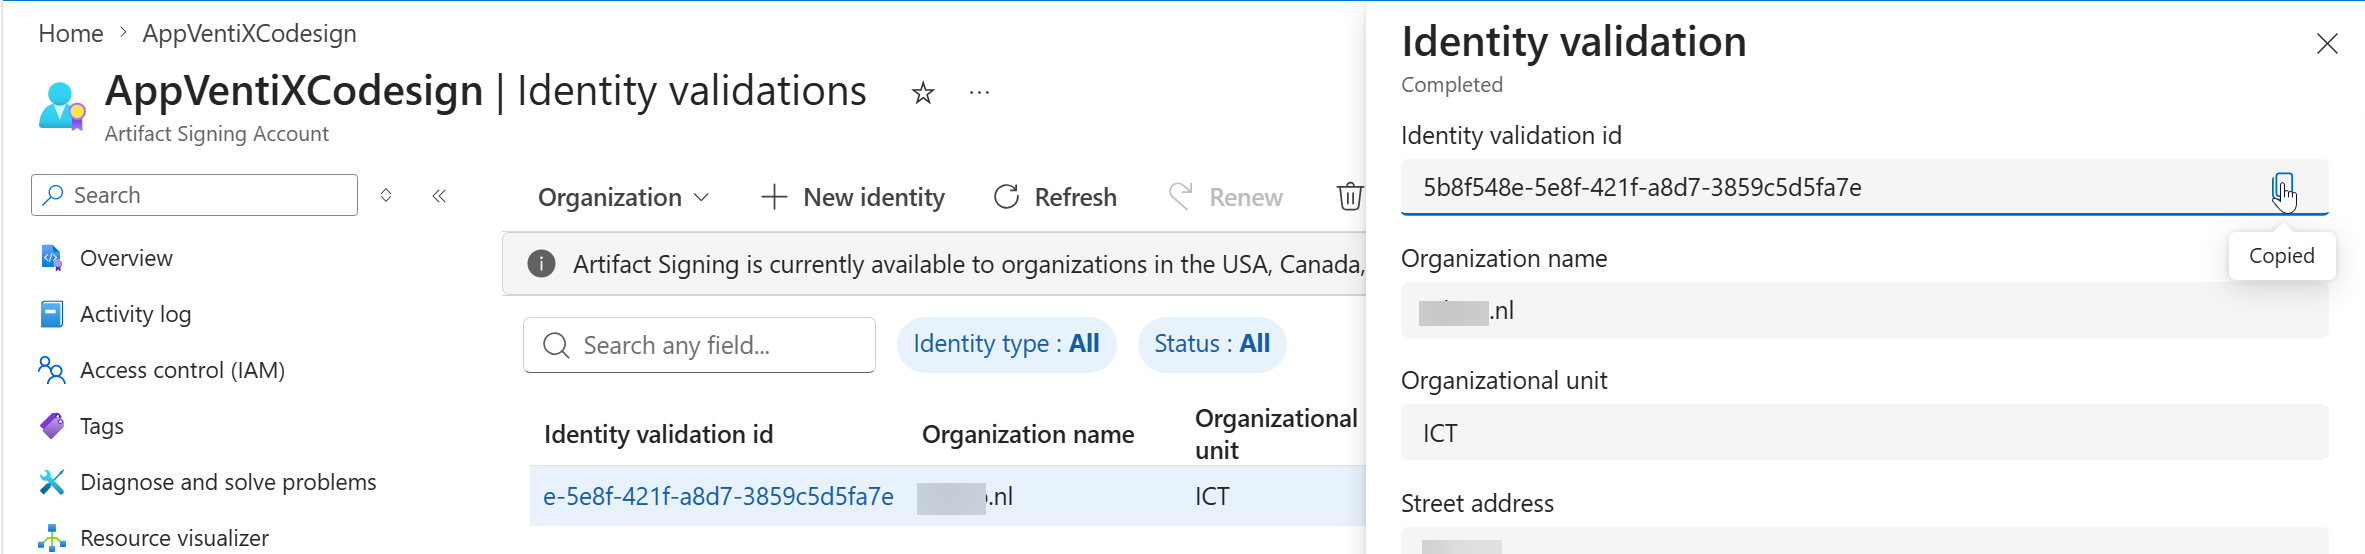Open the more options ellipsis menu
The height and width of the screenshot is (554, 2365).
tap(979, 93)
